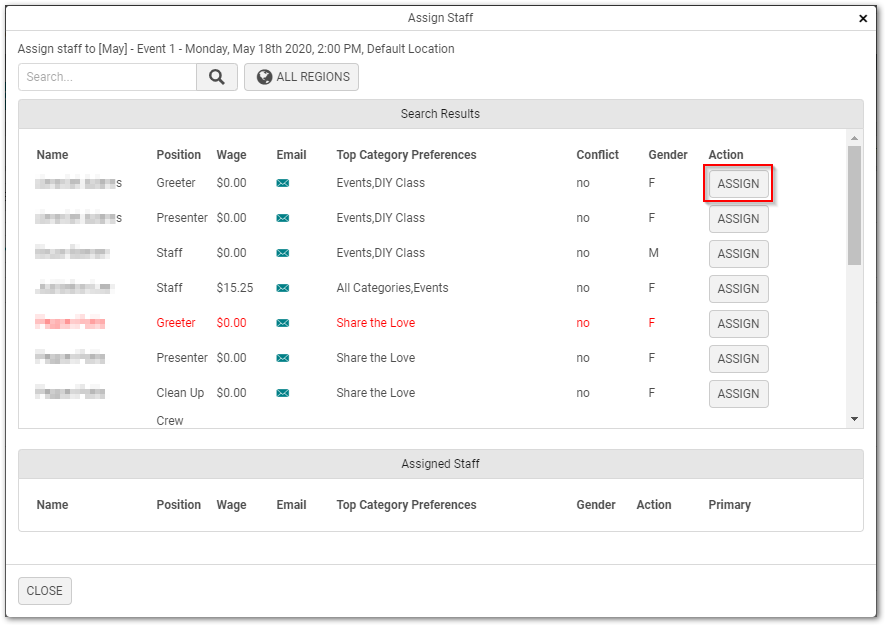Click the Gender header in Search Results

click(x=667, y=155)
